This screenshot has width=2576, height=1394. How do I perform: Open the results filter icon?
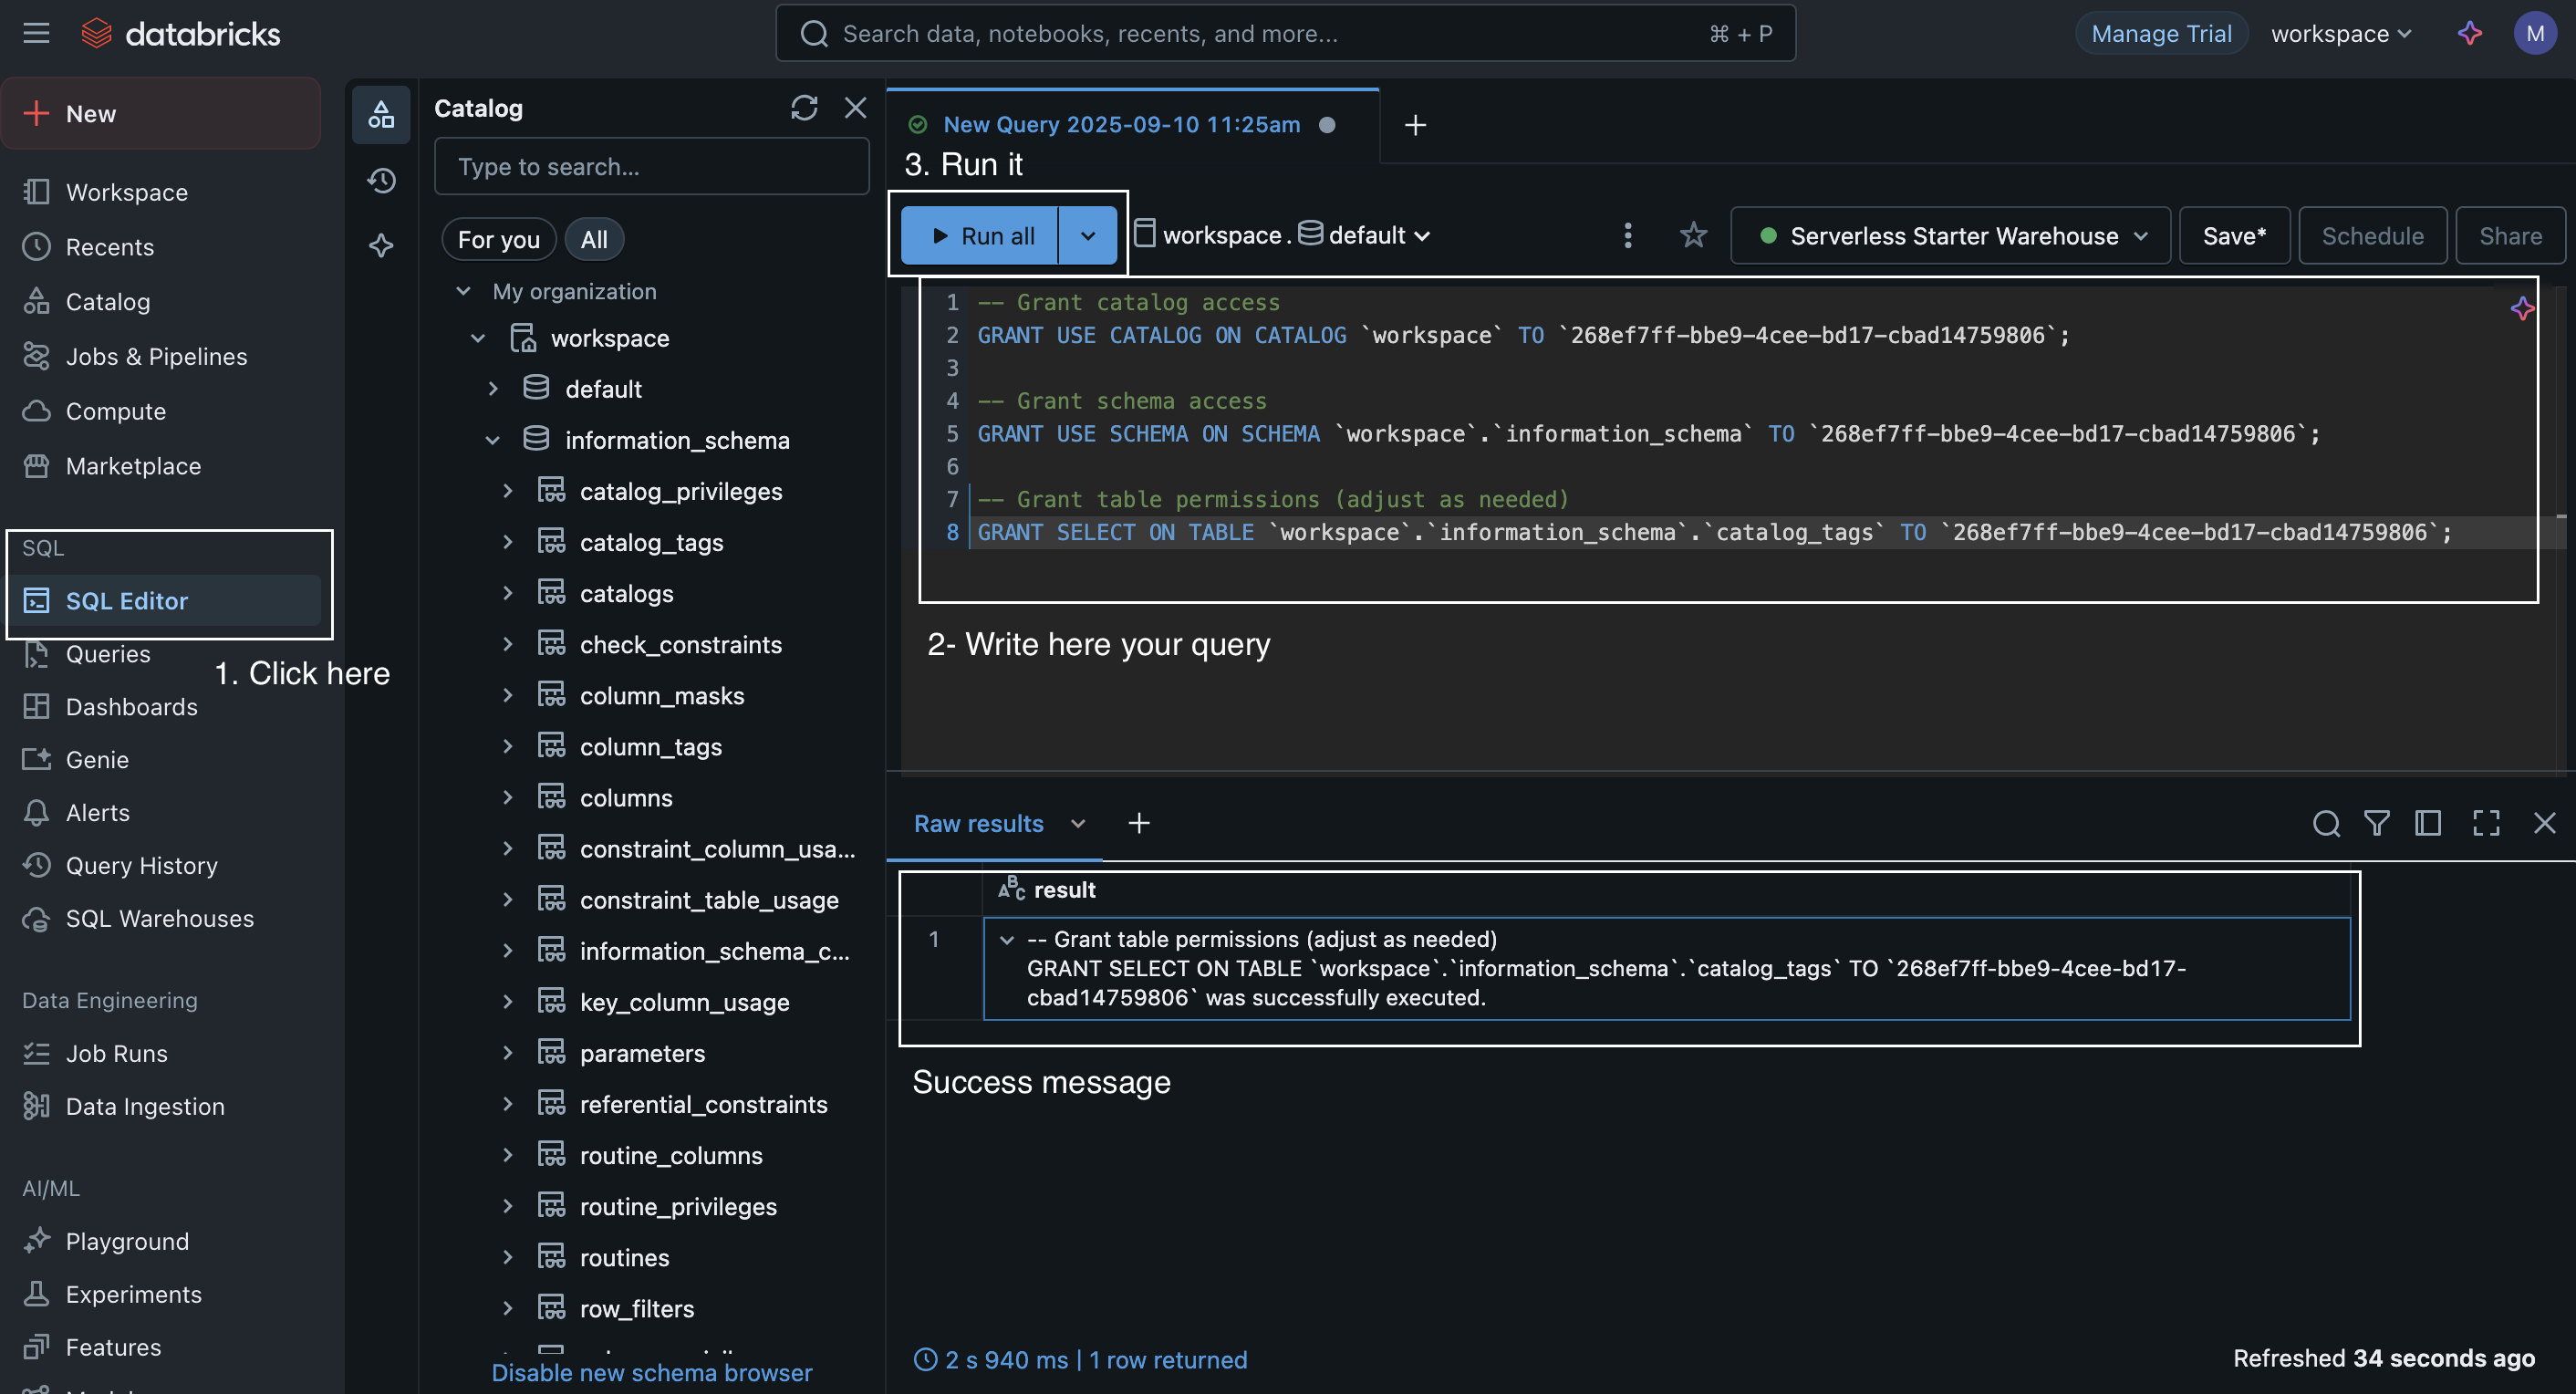click(2376, 823)
